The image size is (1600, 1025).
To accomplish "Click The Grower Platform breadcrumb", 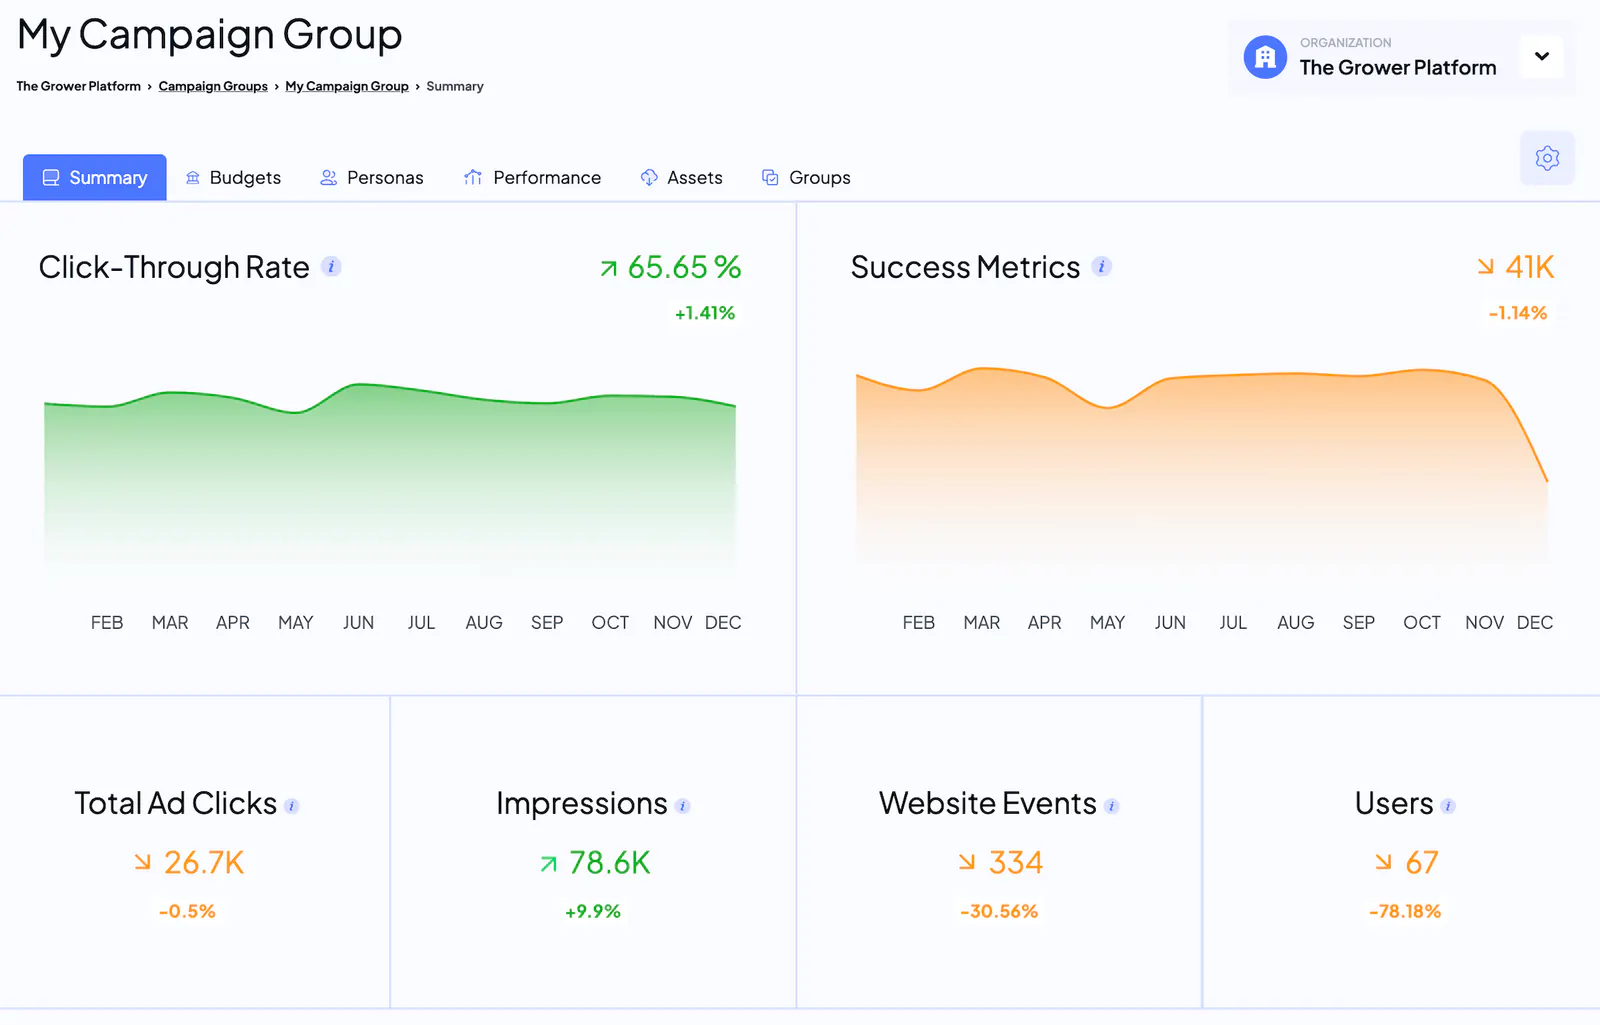I will point(79,86).
